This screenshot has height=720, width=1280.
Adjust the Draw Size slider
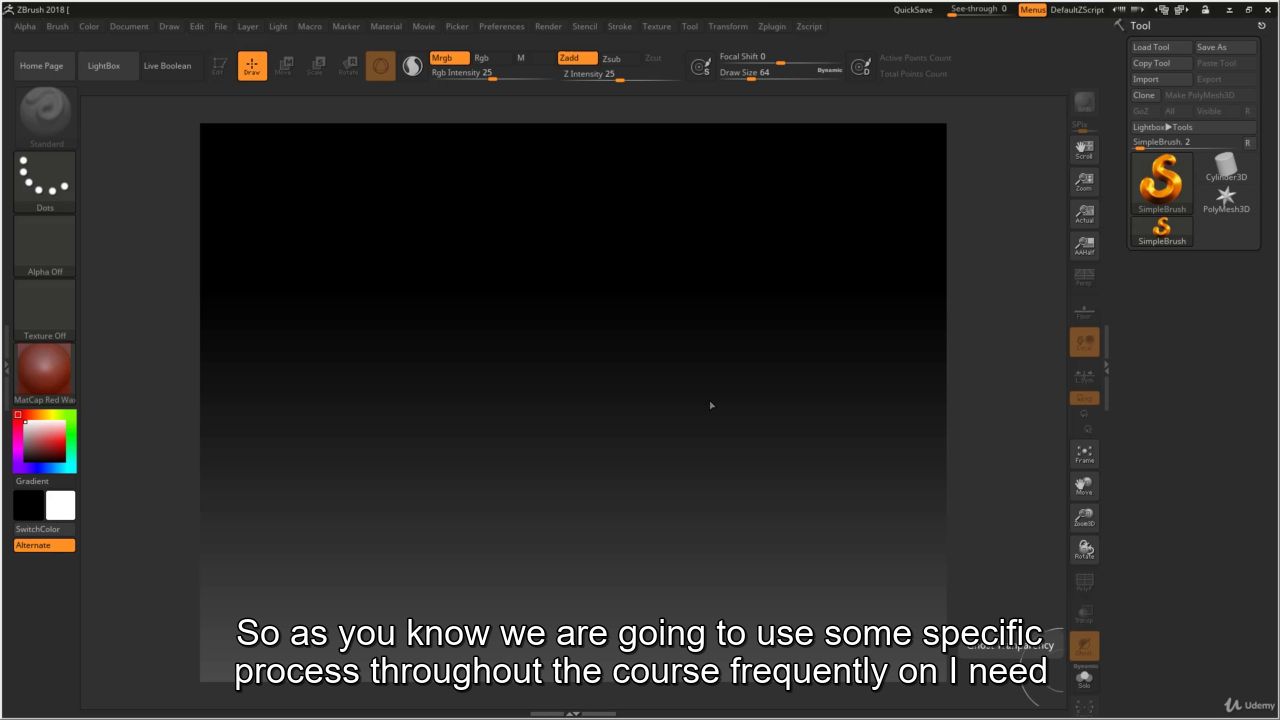pyautogui.click(x=765, y=73)
